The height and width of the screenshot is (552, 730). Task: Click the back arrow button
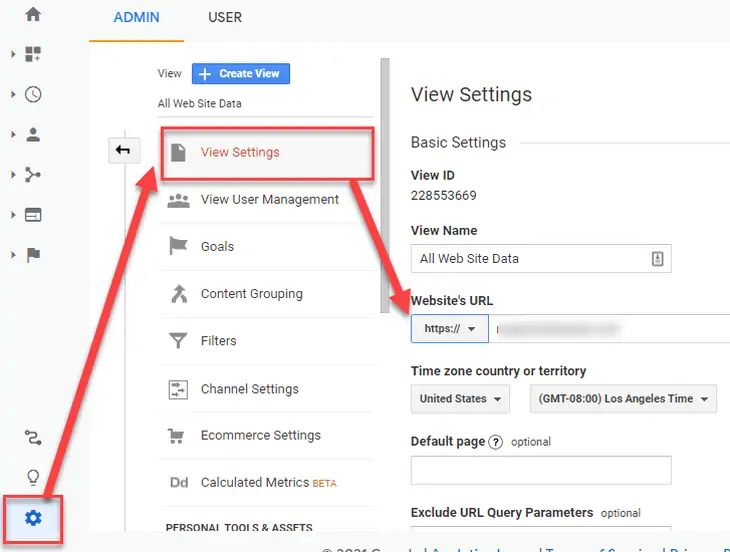point(123,150)
